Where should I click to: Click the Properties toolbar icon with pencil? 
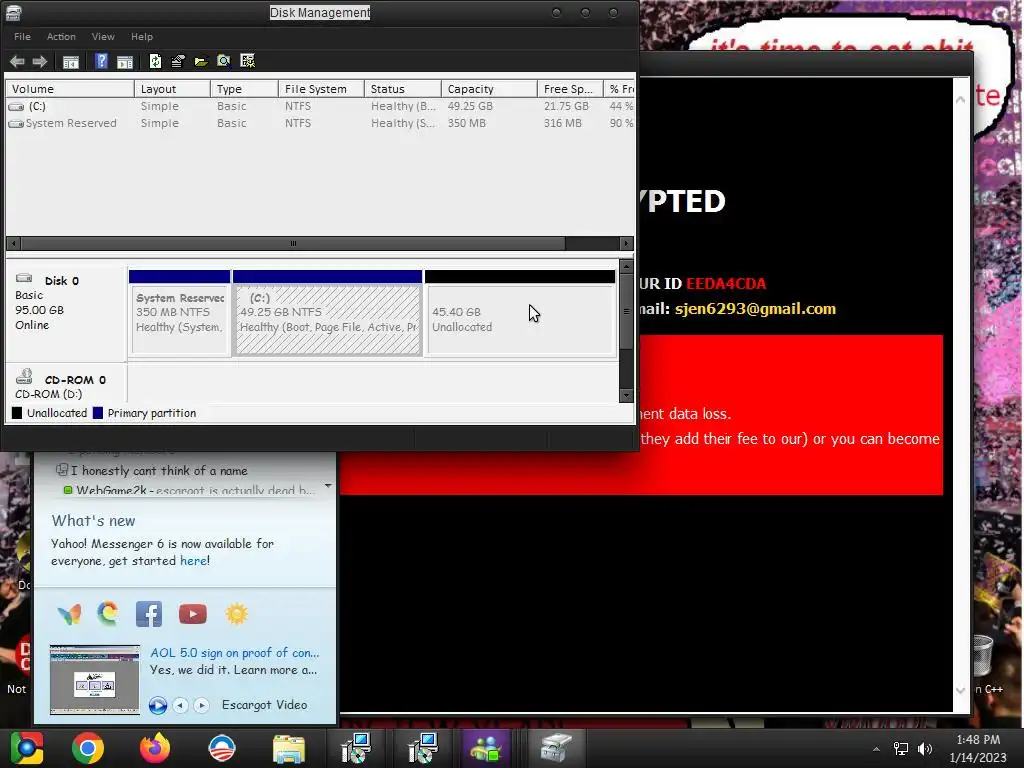[x=178, y=61]
